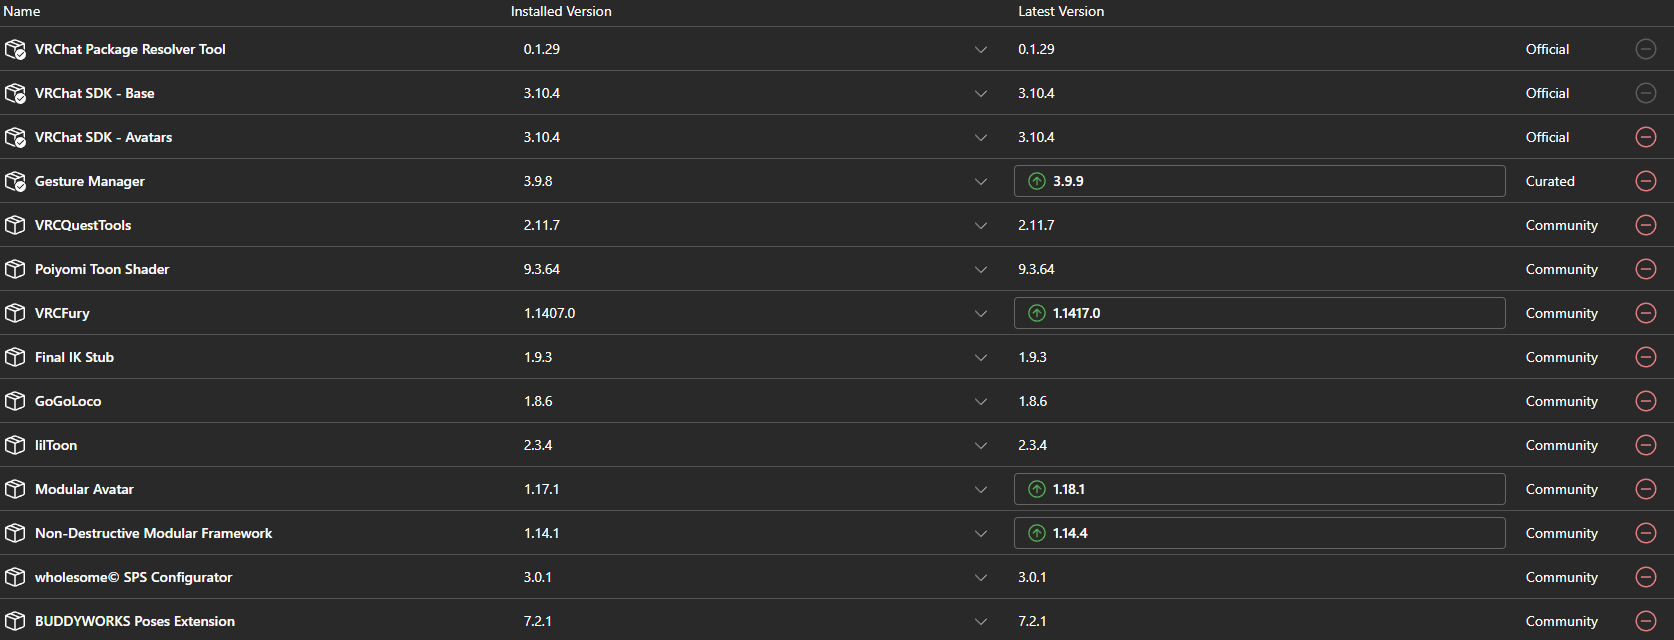The height and width of the screenshot is (640, 1674).
Task: Upgrade VRCFury to version 1.1417.0
Action: click(x=1260, y=313)
